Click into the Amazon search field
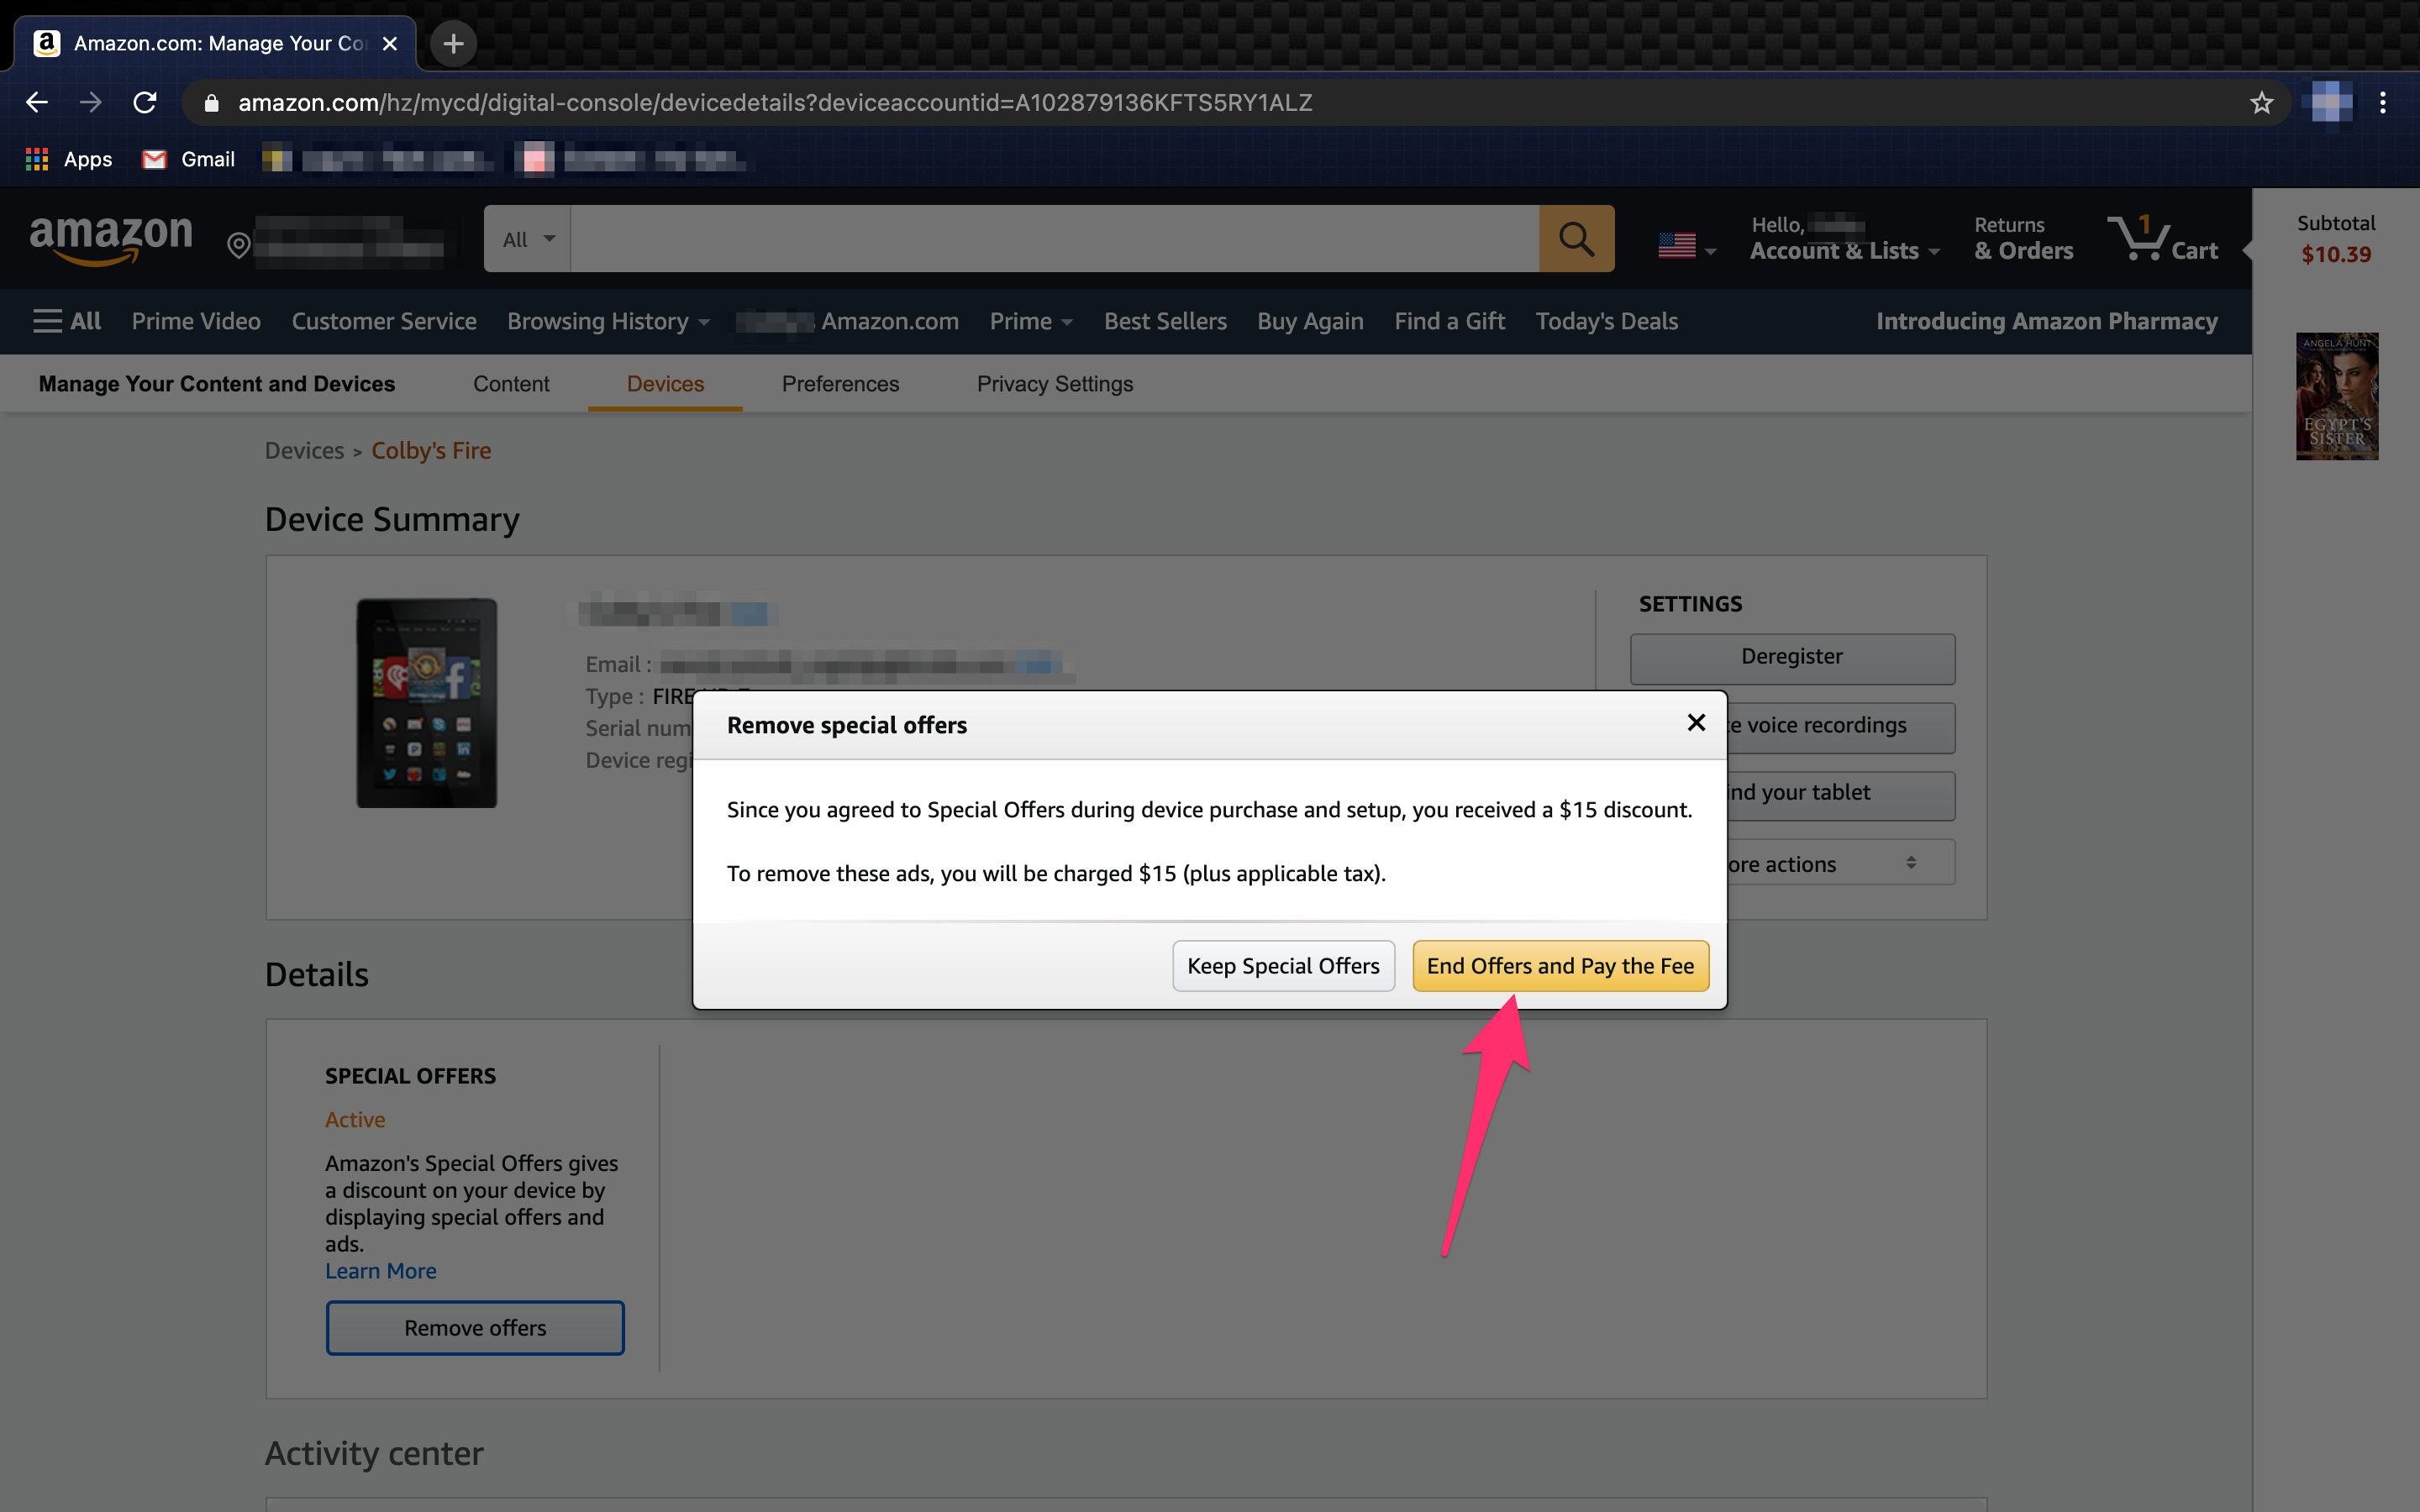This screenshot has height=1512, width=2420. point(1053,239)
